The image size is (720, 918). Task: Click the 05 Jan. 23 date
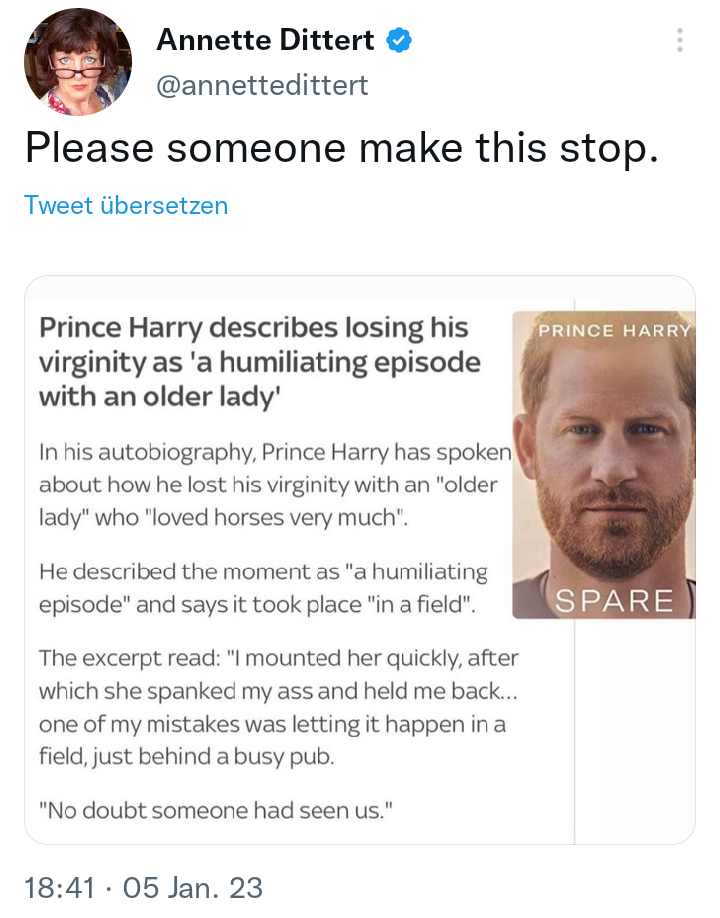point(193,888)
